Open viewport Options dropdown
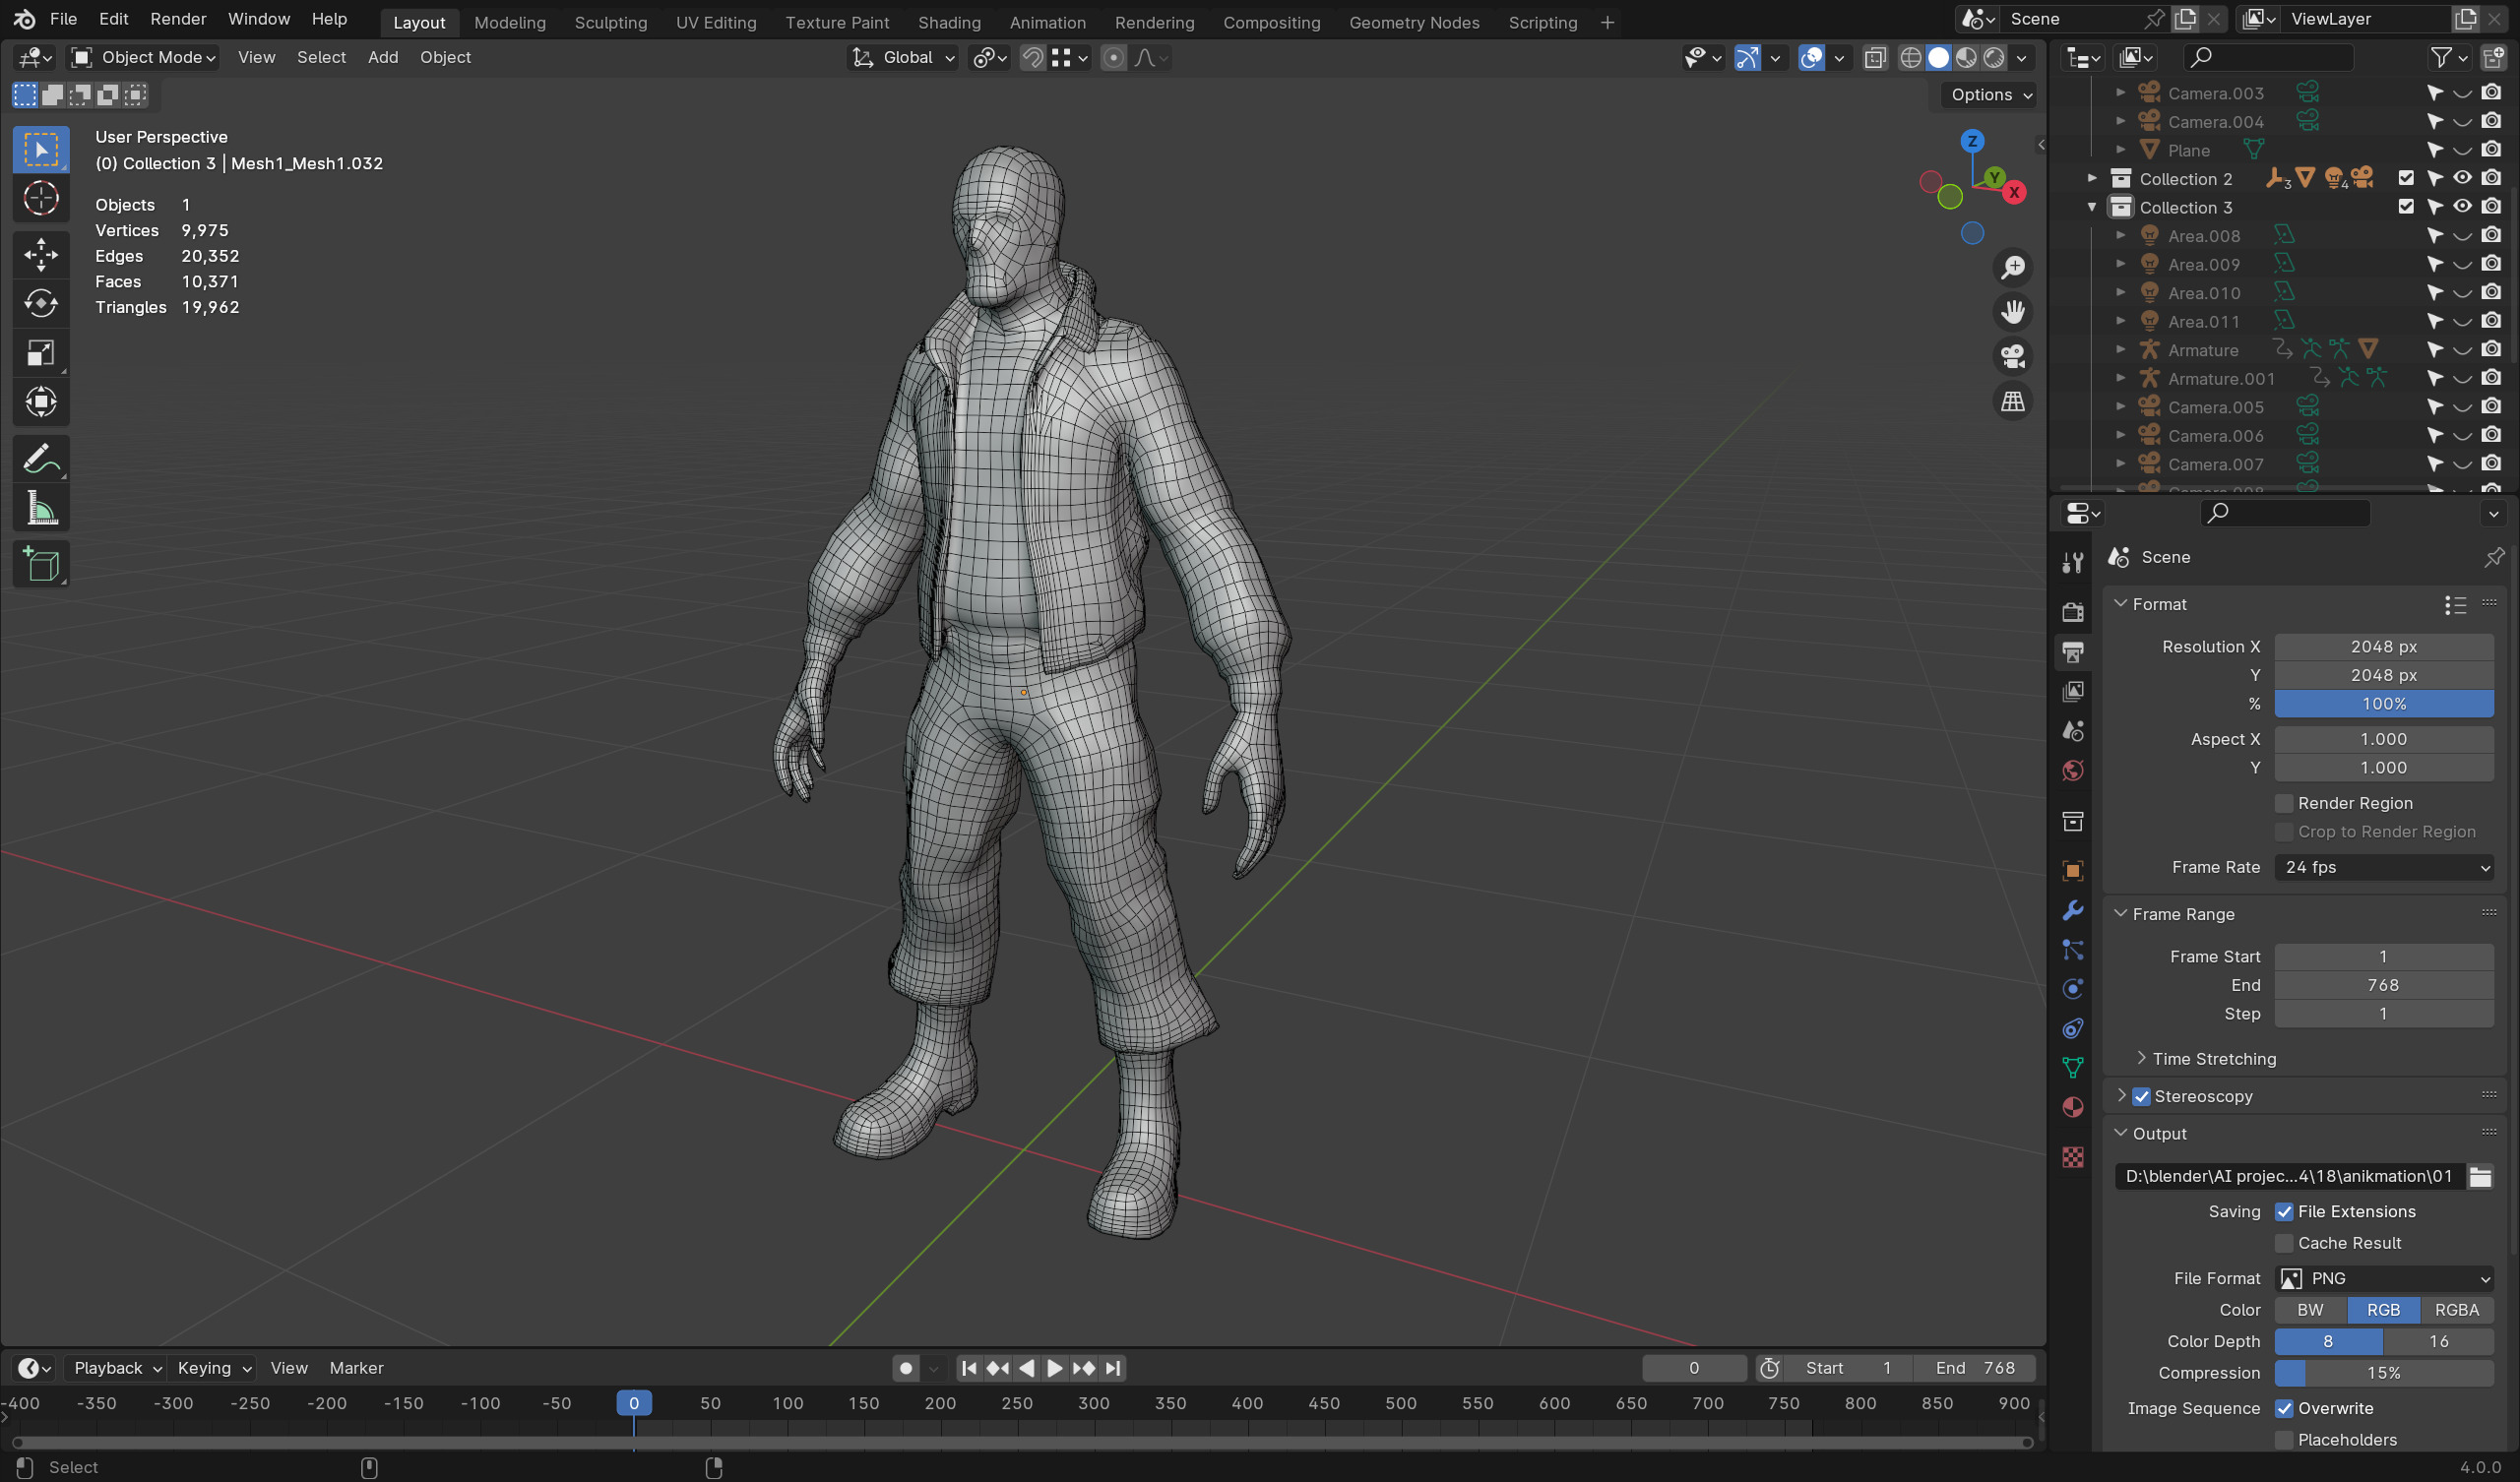This screenshot has height=1482, width=2520. coord(1990,95)
